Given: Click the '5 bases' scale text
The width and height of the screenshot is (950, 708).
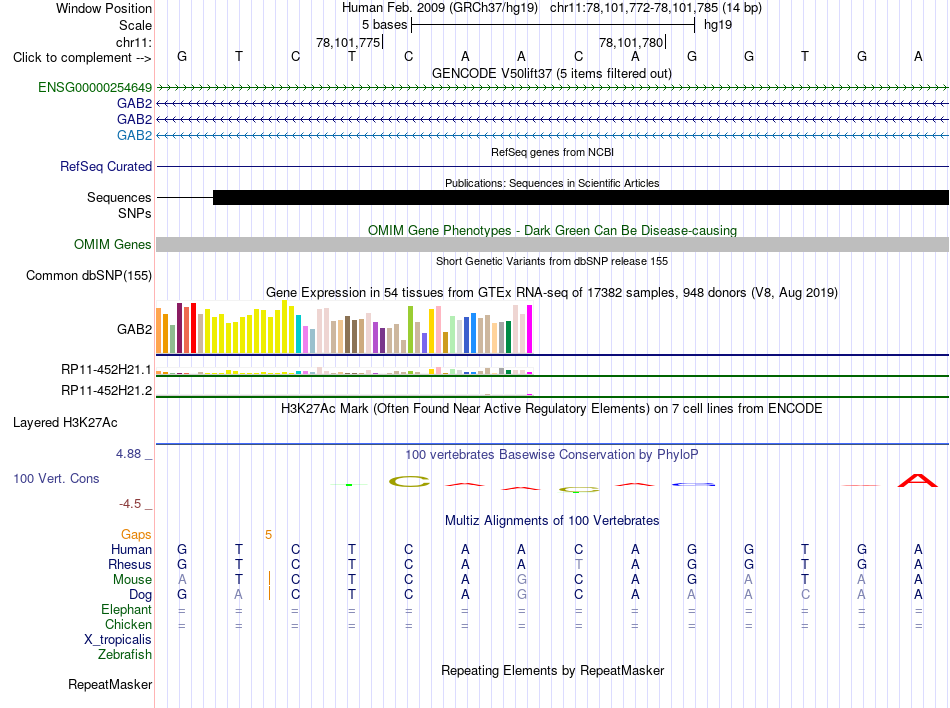Looking at the screenshot, I should pyautogui.click(x=384, y=25).
